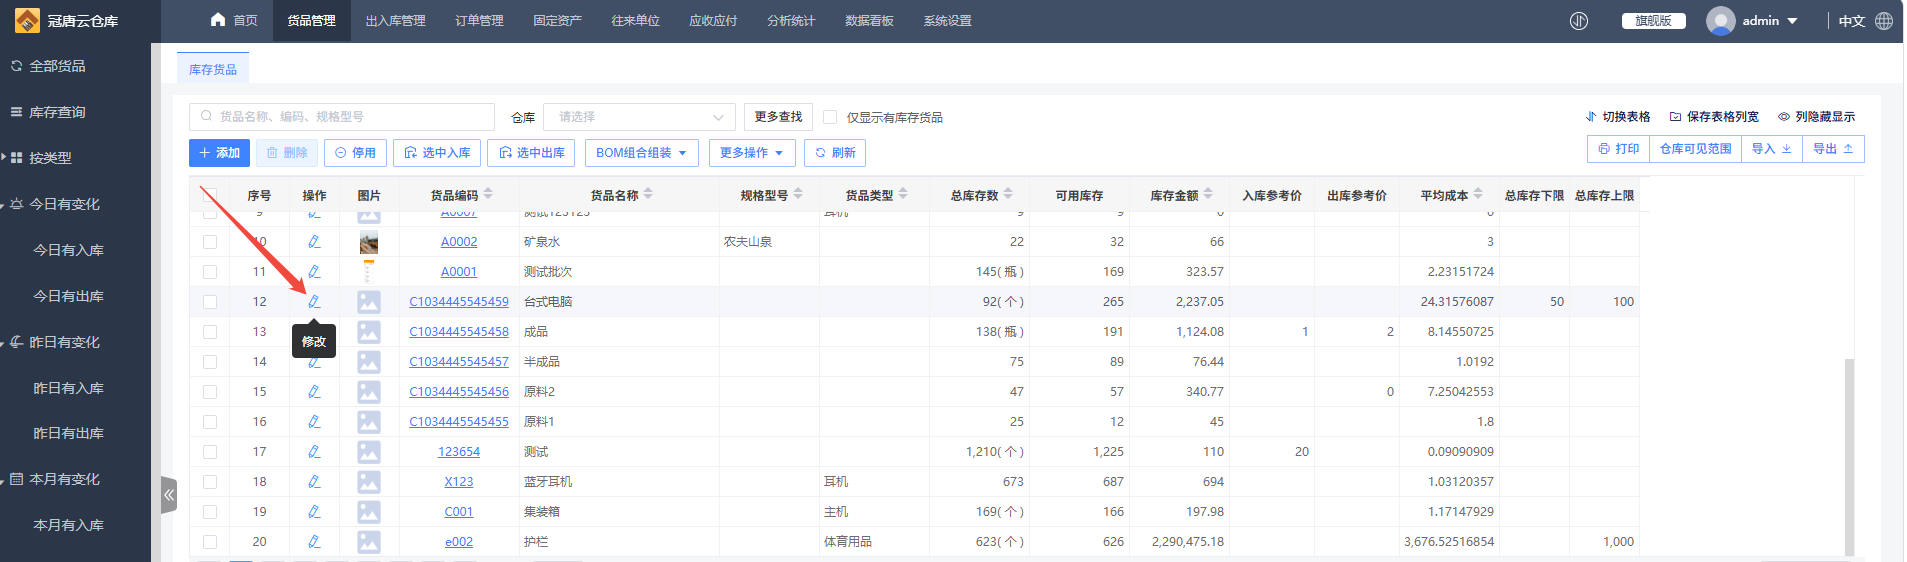Open product code link C1034445545459
Screen dimensions: 1907x562
459,302
